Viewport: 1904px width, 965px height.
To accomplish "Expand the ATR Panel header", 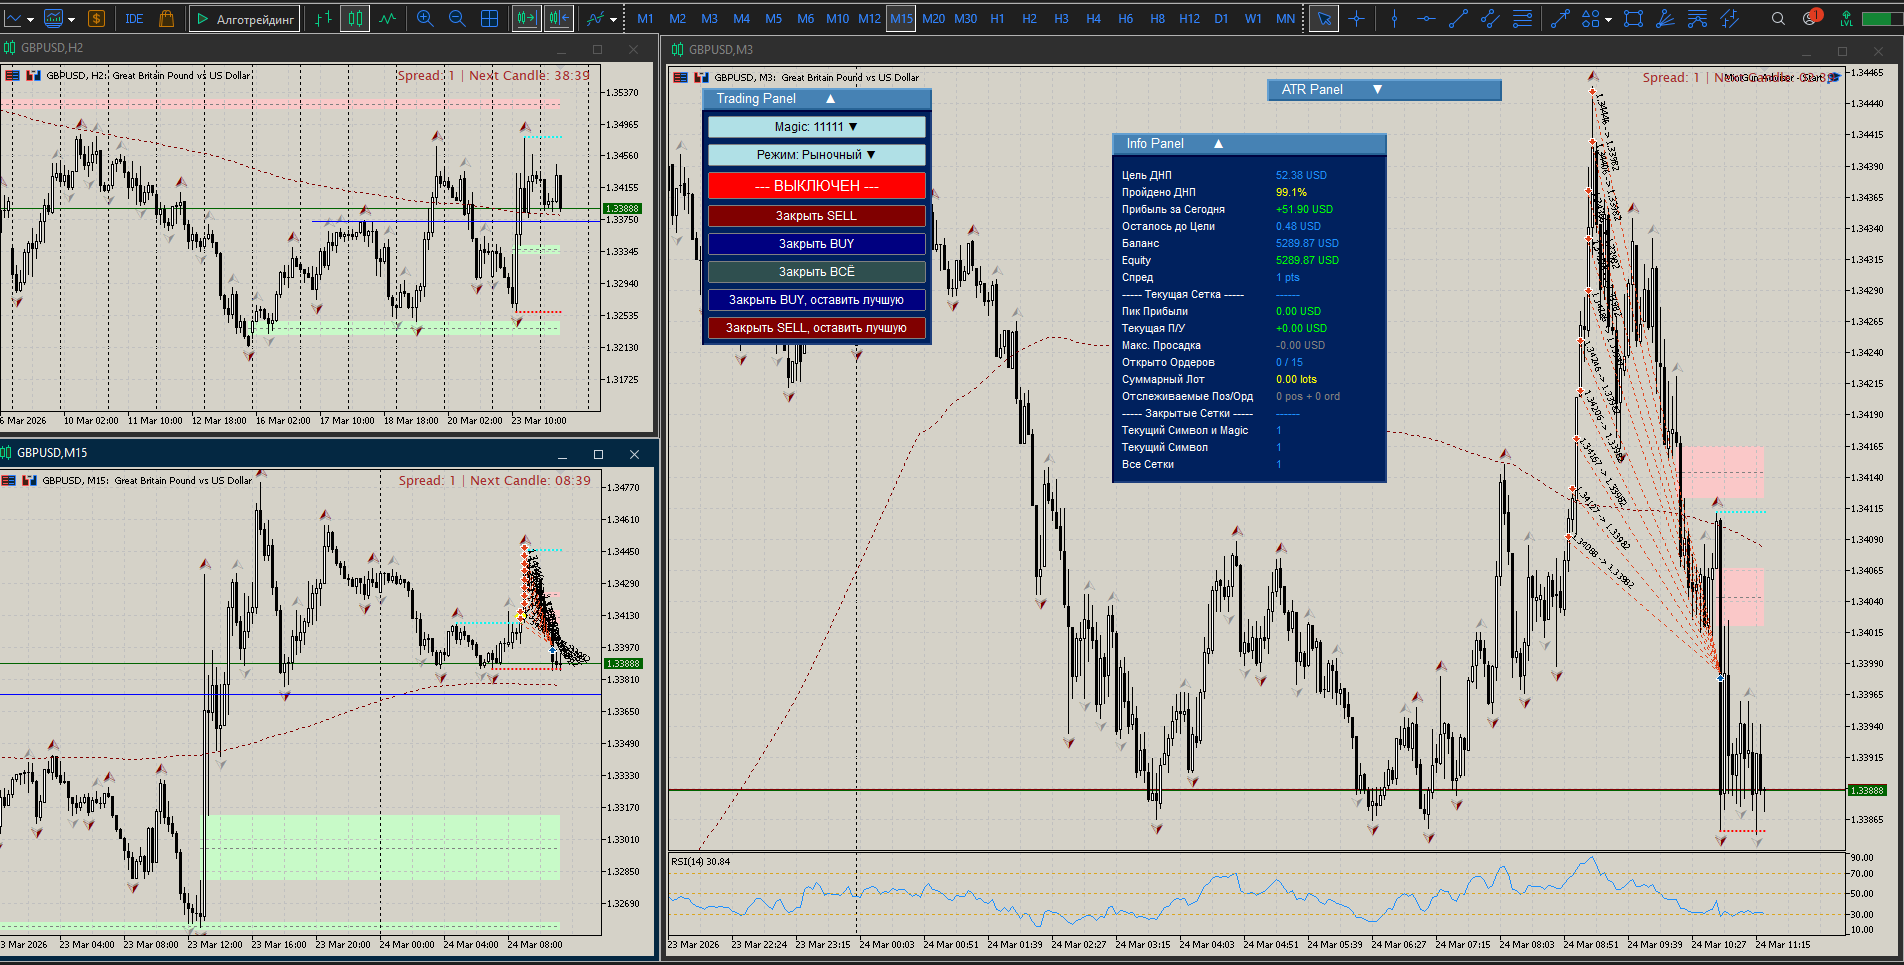I will click(1384, 90).
